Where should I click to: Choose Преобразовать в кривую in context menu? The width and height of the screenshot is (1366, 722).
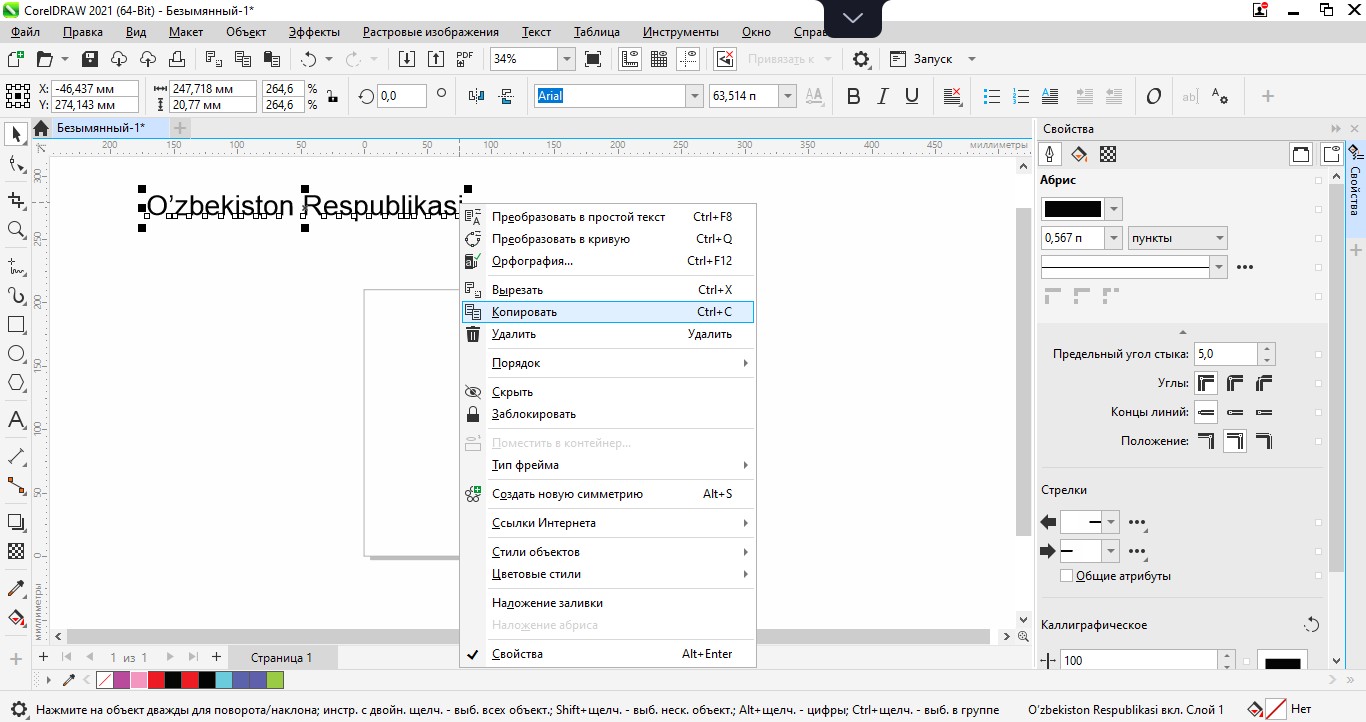click(608, 239)
